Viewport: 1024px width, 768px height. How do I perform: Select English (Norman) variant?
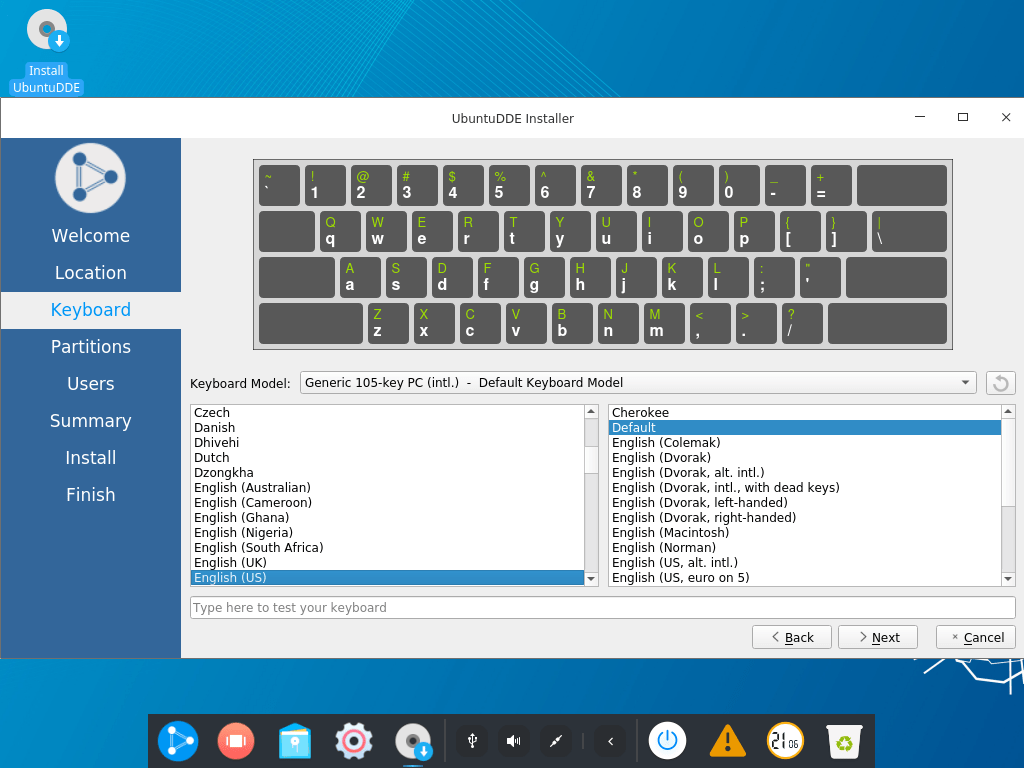[x=805, y=548]
